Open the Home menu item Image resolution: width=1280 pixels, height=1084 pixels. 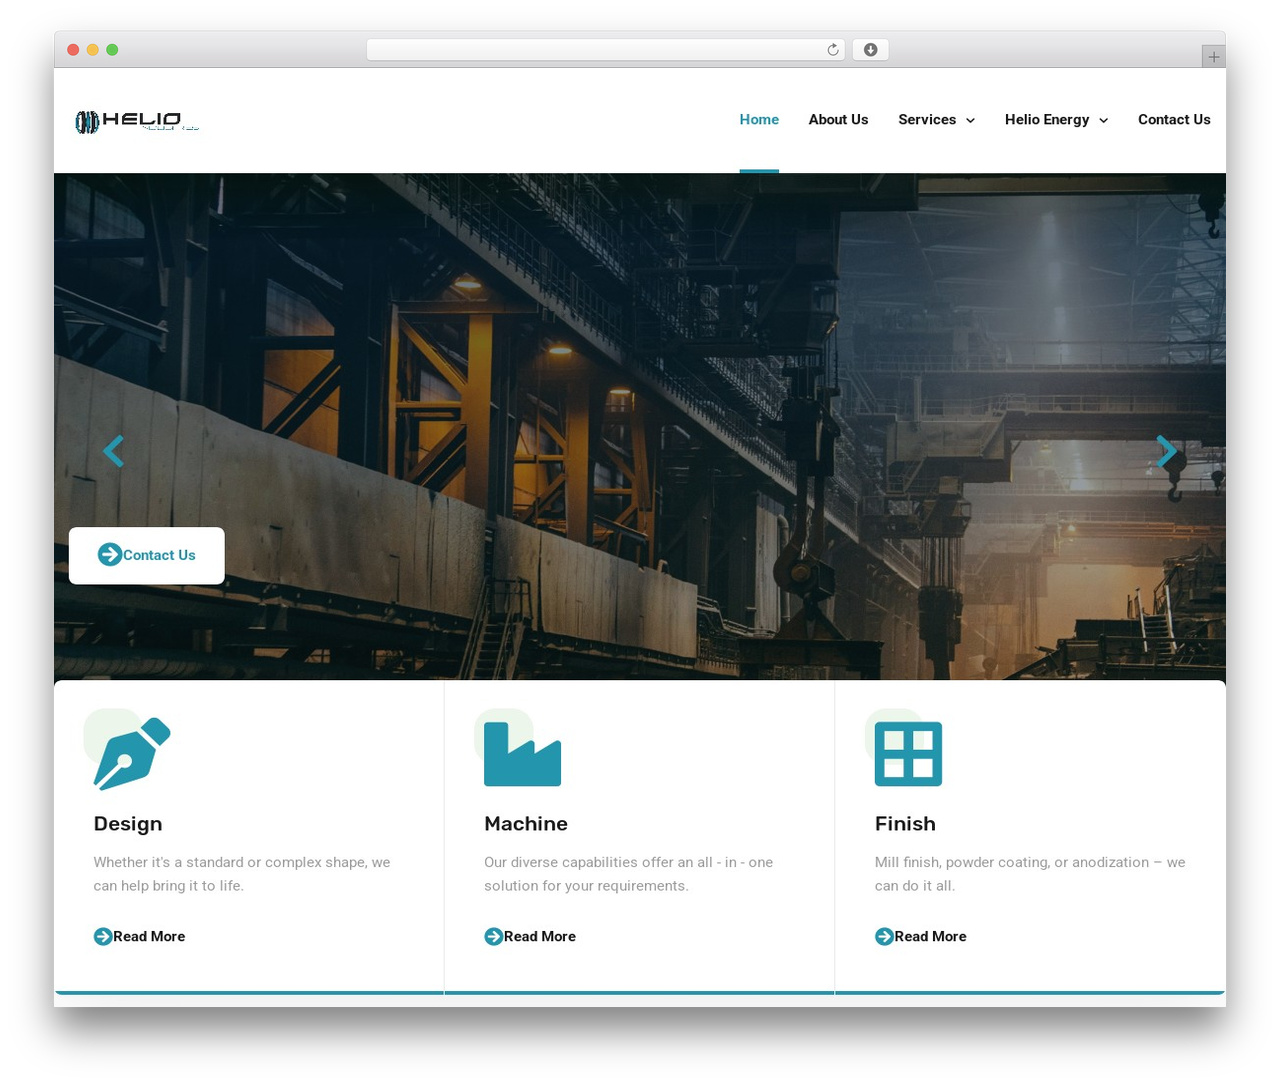click(759, 119)
